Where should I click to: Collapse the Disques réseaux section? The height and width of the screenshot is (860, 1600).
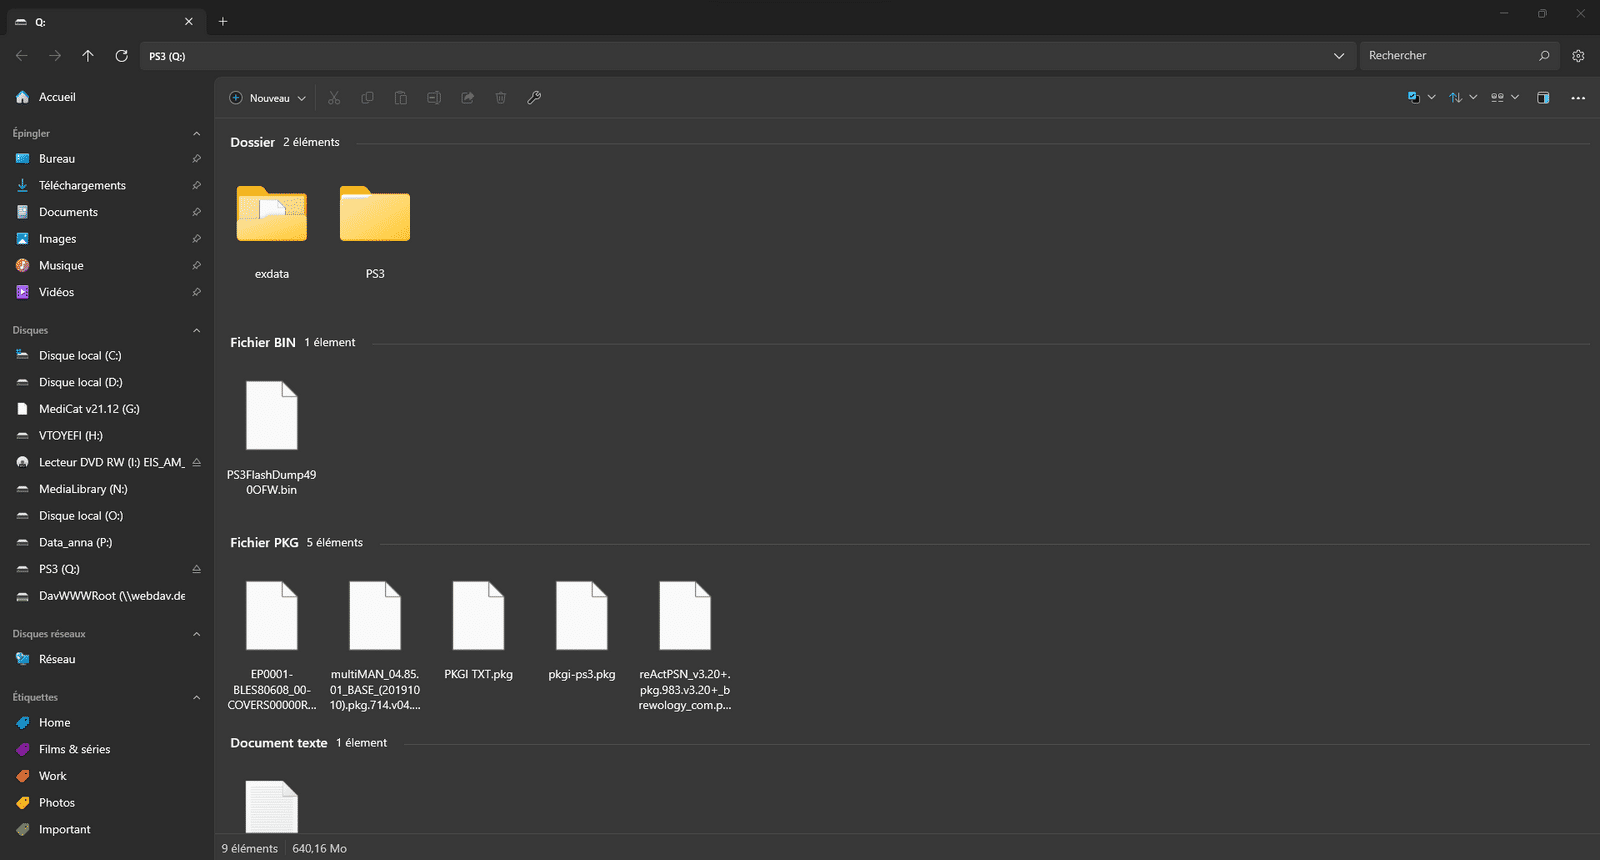tap(196, 634)
